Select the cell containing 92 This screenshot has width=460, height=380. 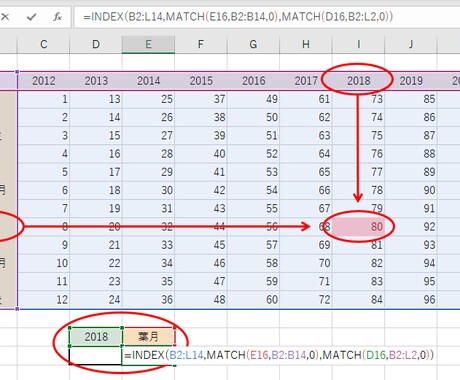[411, 227]
